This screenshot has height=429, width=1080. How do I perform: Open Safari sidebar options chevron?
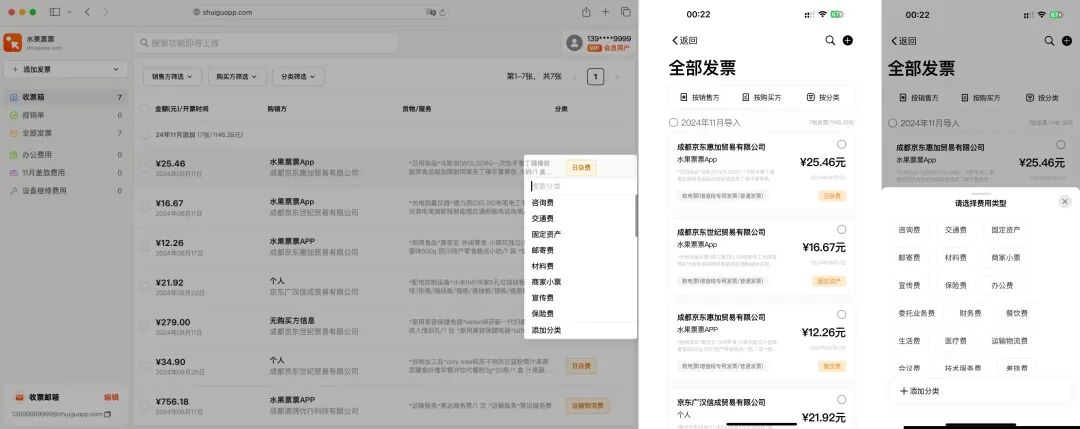click(68, 12)
